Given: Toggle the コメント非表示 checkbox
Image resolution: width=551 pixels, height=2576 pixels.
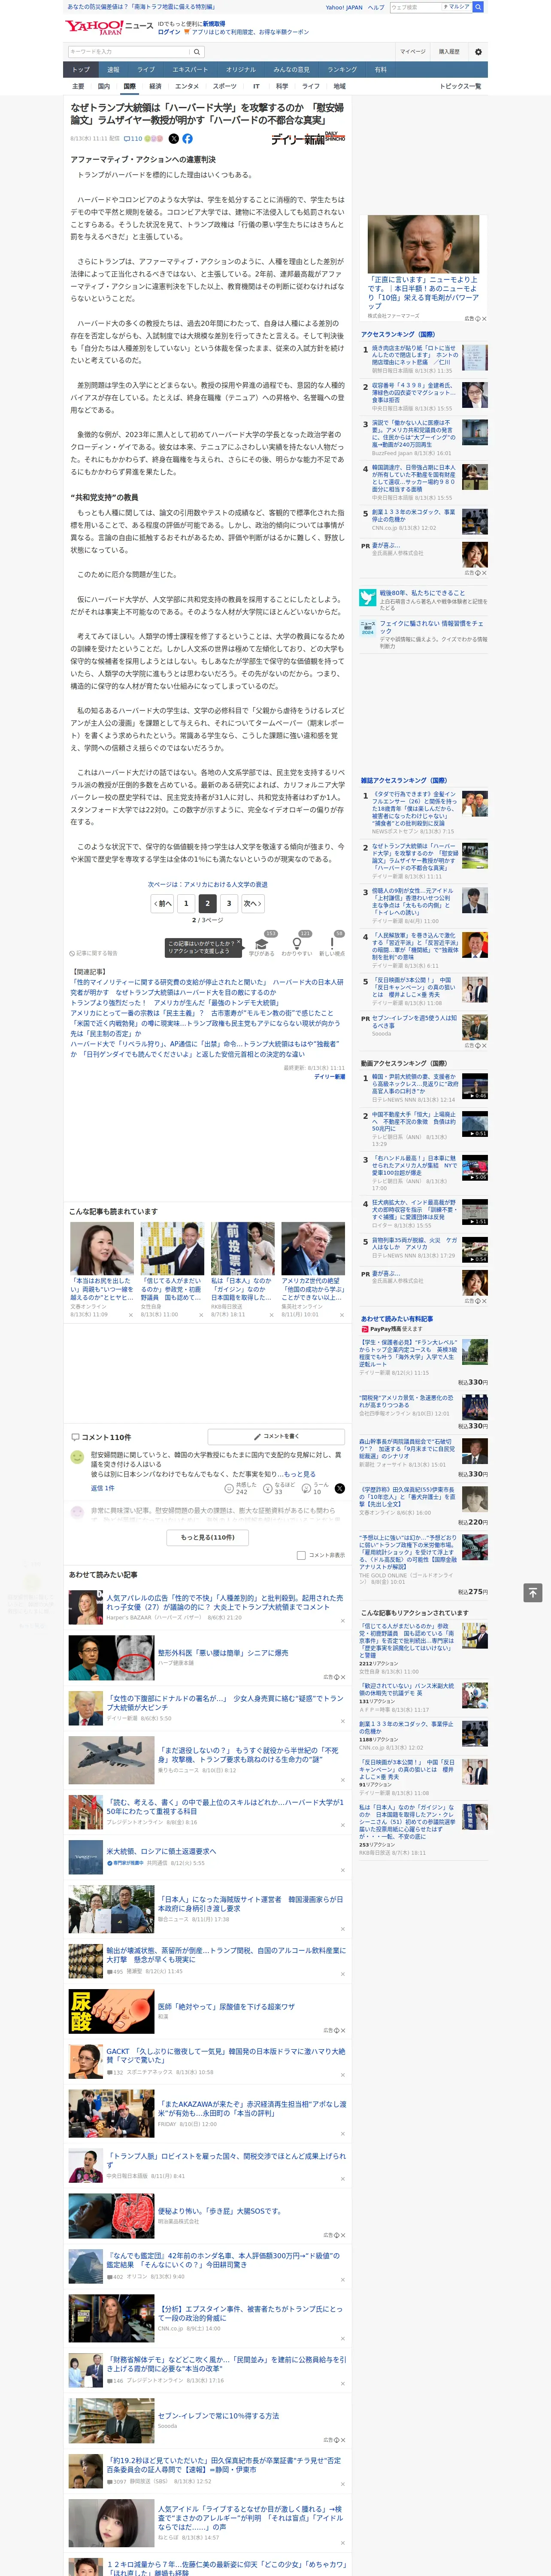Looking at the screenshot, I should tap(301, 1555).
